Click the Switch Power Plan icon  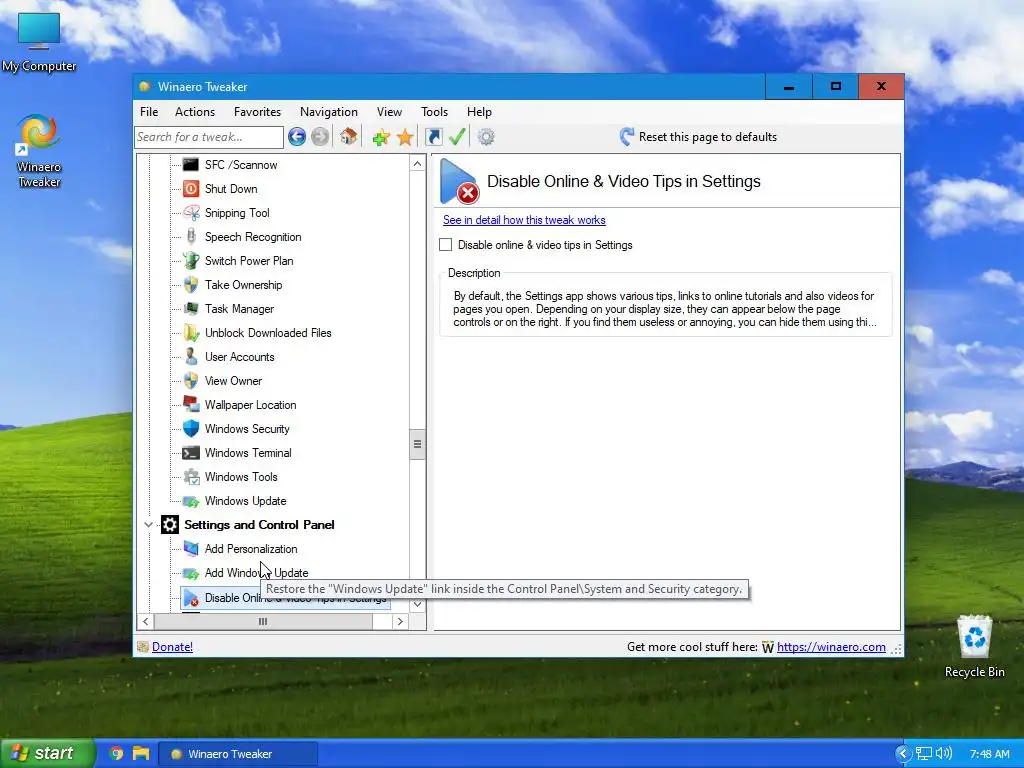[191, 261]
